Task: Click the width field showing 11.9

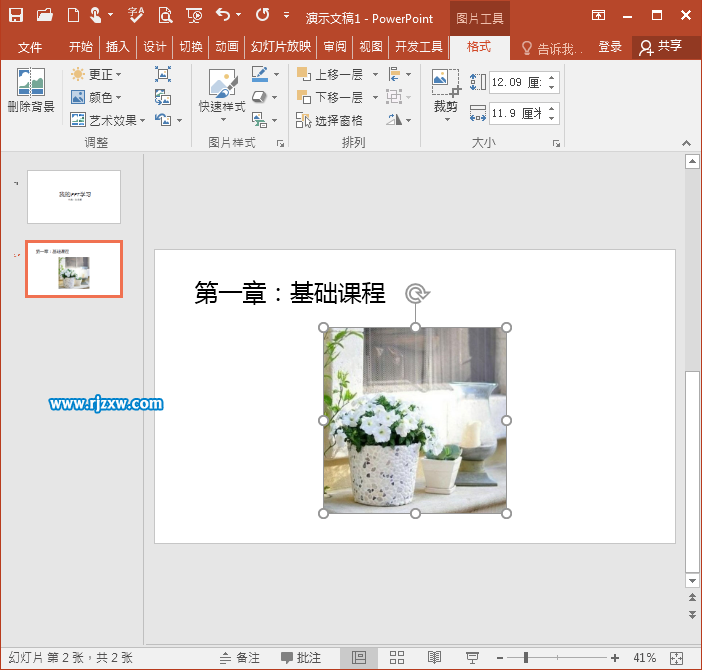Action: (x=516, y=113)
